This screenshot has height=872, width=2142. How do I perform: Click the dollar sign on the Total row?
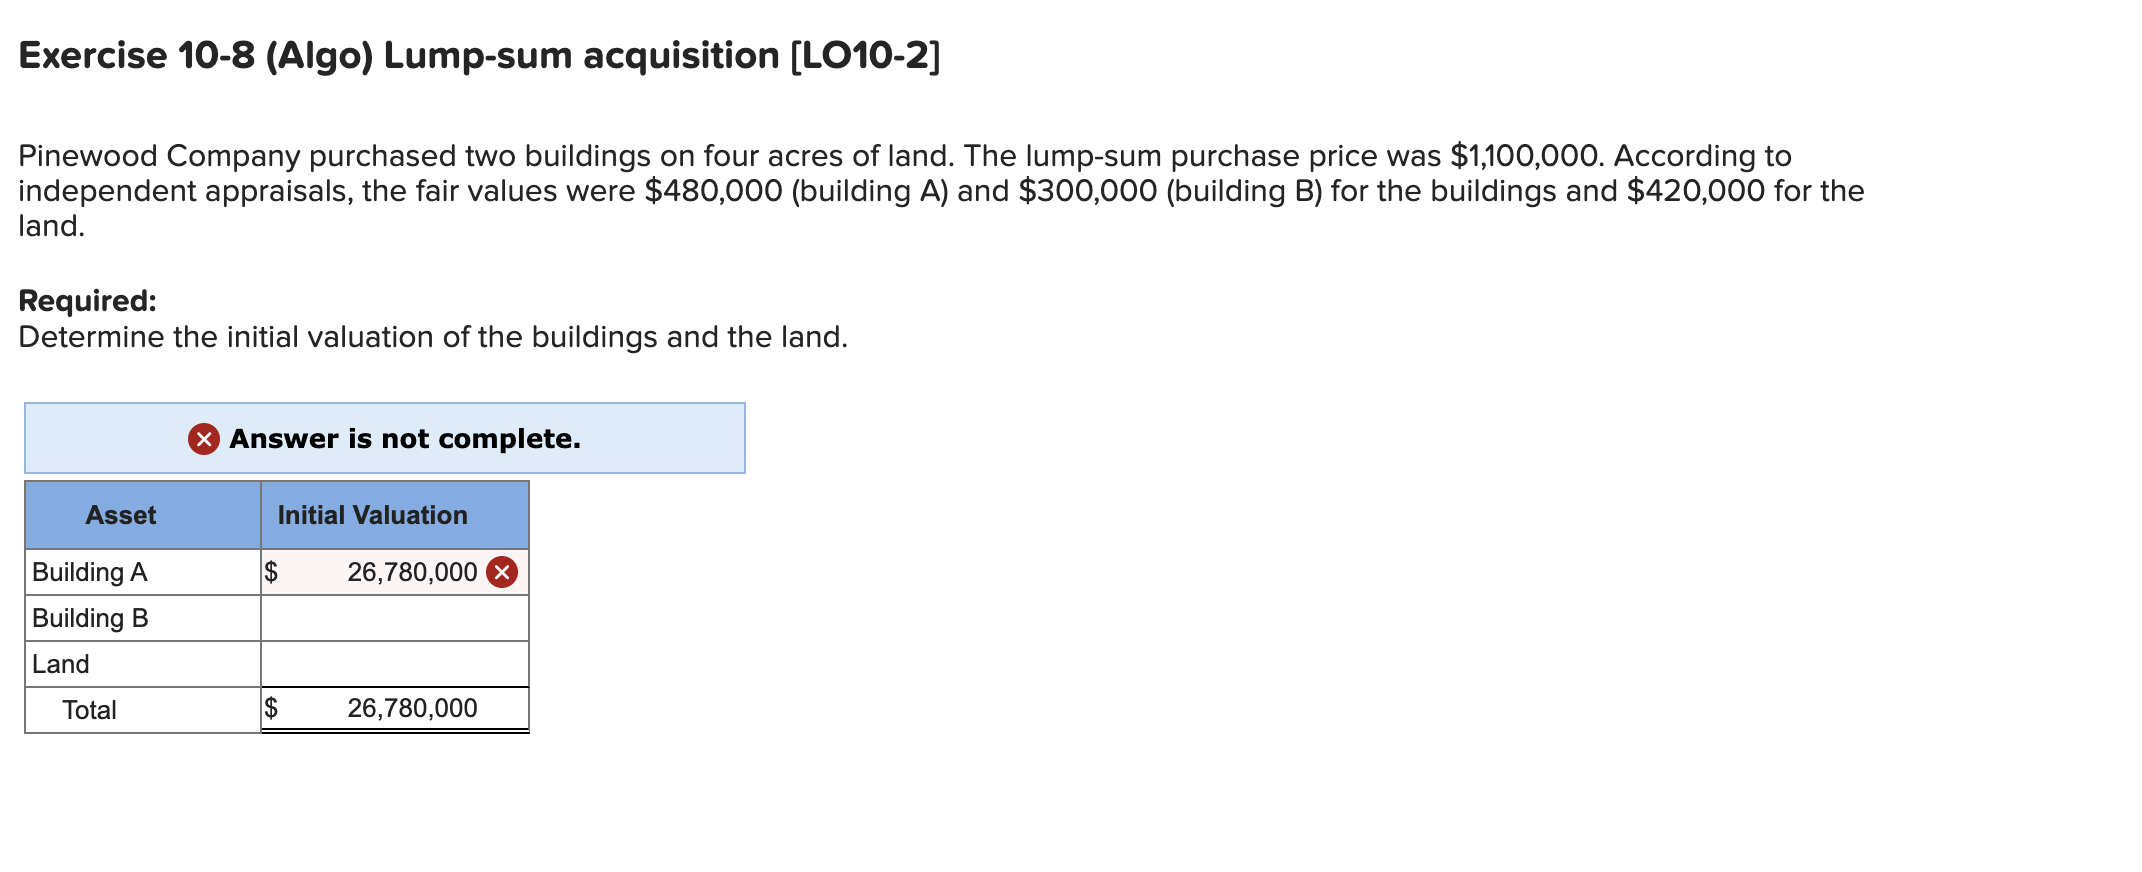pyautogui.click(x=271, y=708)
